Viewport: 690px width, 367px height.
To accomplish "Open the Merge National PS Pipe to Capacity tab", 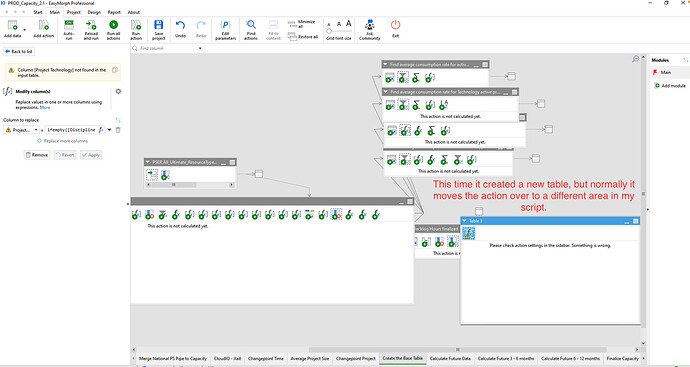I will (173, 359).
